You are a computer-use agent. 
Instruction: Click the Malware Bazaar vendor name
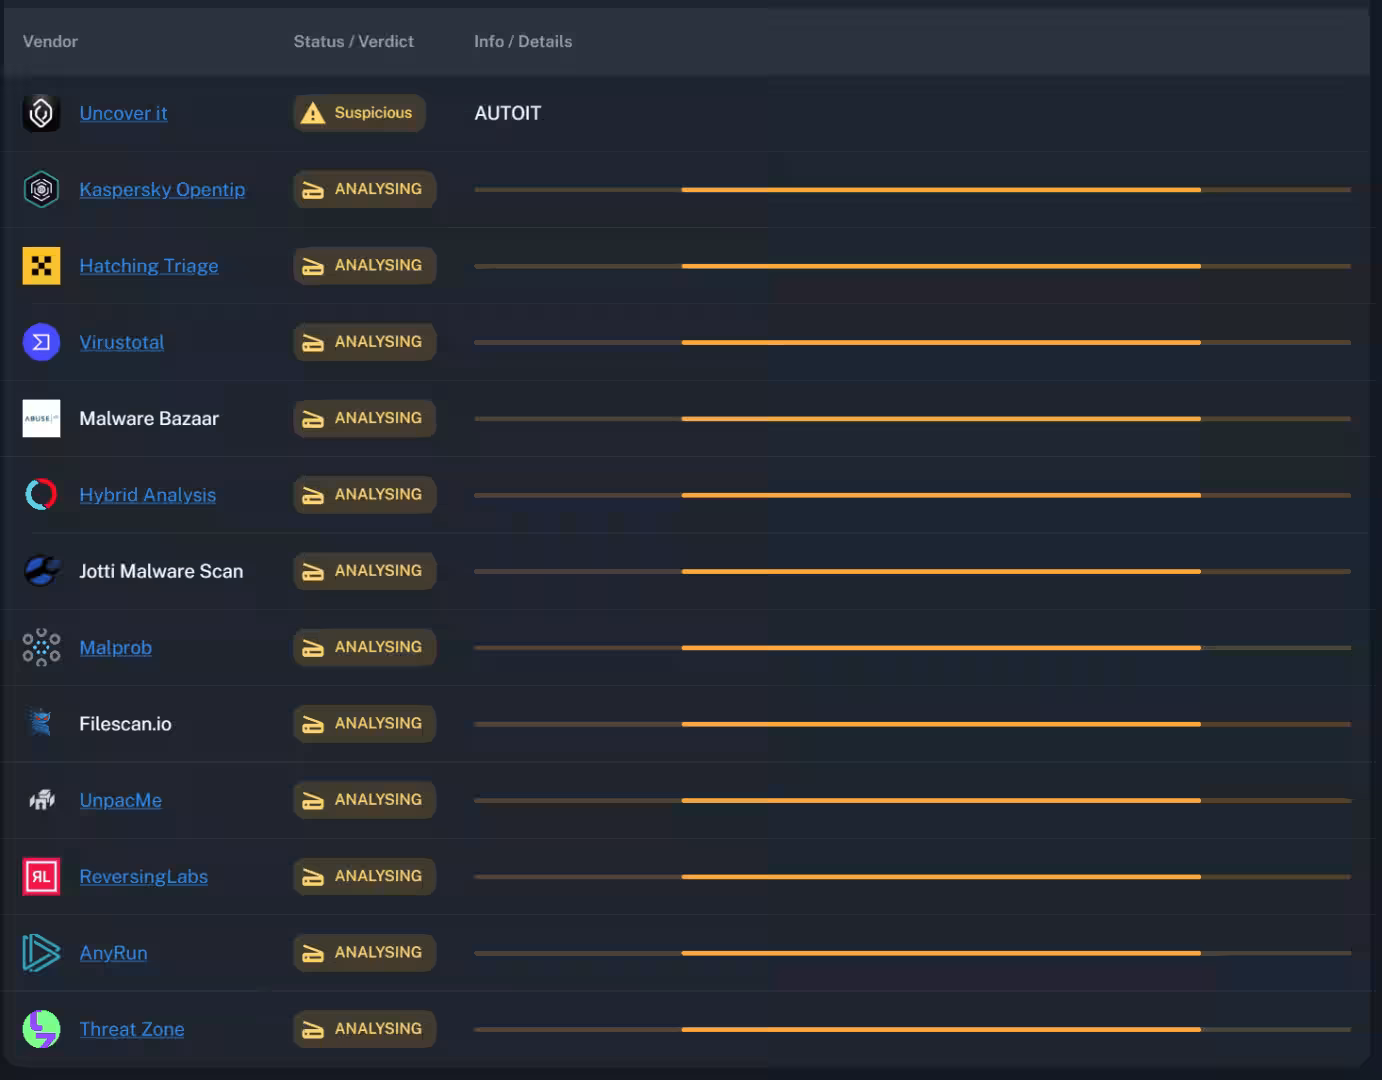(x=149, y=418)
